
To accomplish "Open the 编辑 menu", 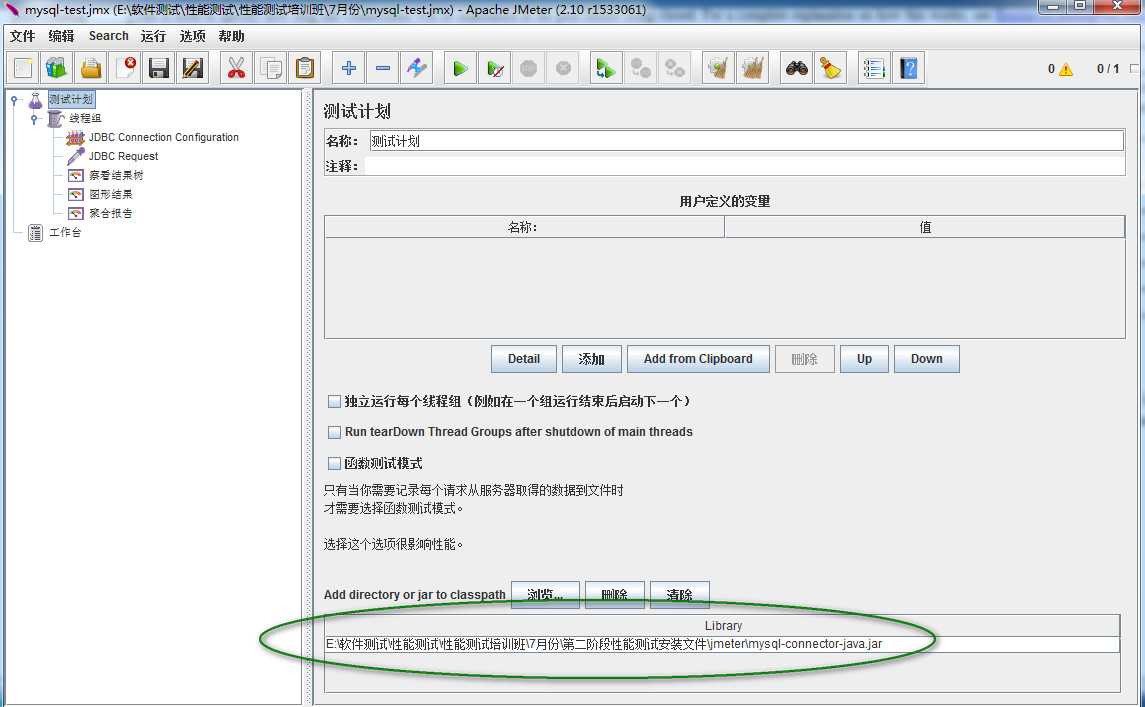I will 61,36.
